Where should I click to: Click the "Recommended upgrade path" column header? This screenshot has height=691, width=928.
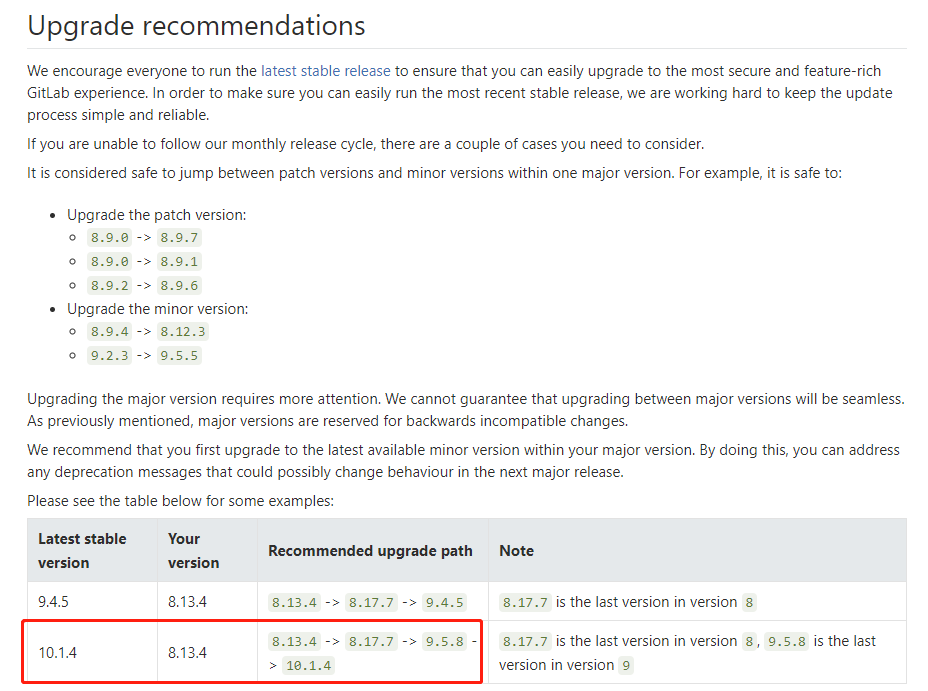370,551
